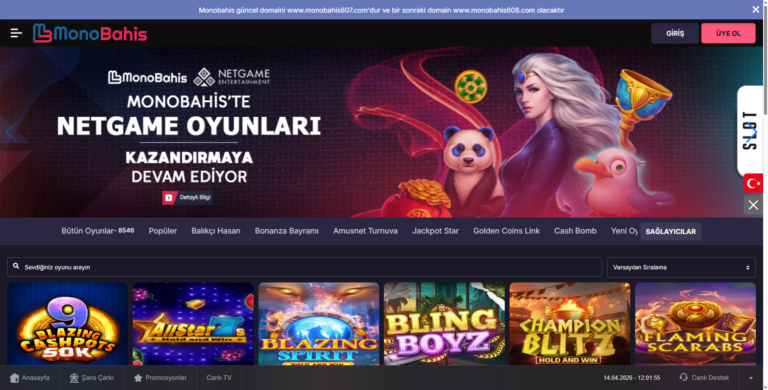Click the Canlı Destek headset icon

pyautogui.click(x=684, y=377)
